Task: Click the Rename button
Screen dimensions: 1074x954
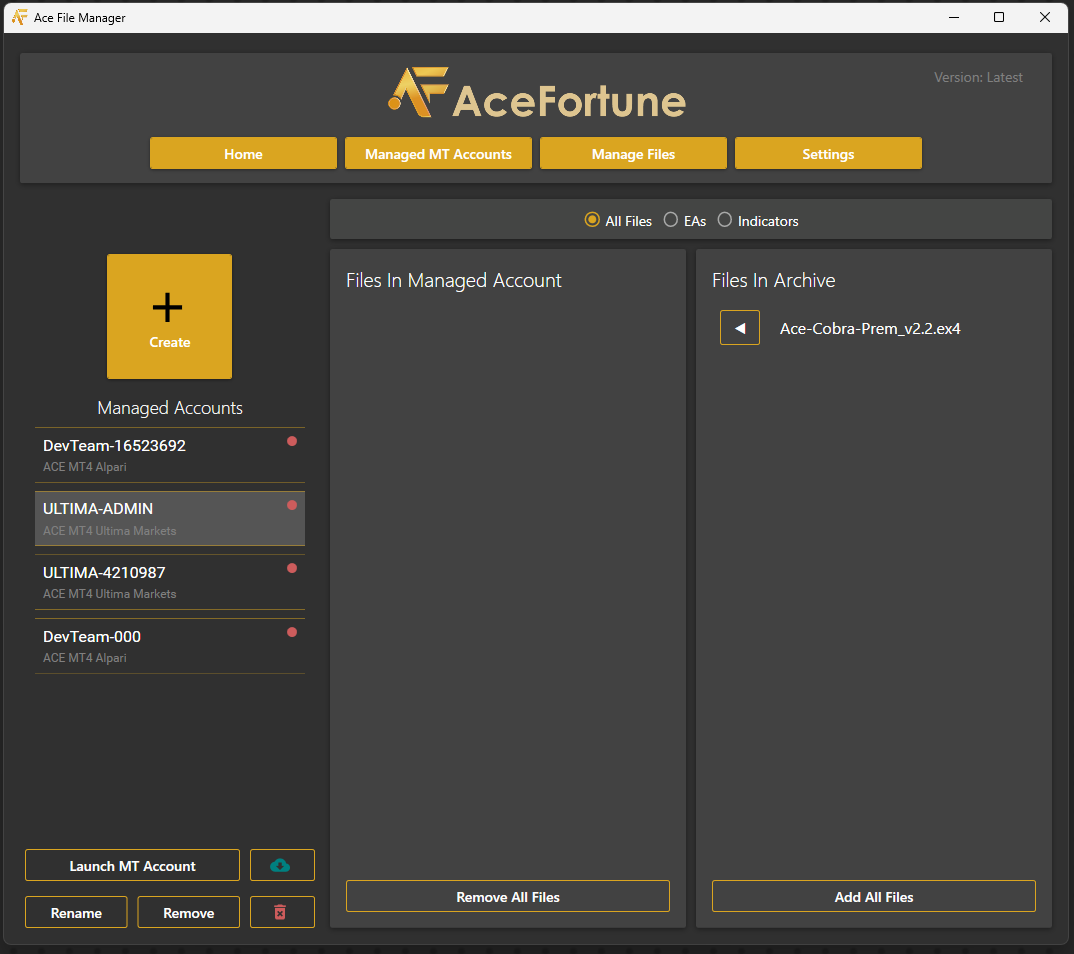Action: [76, 912]
